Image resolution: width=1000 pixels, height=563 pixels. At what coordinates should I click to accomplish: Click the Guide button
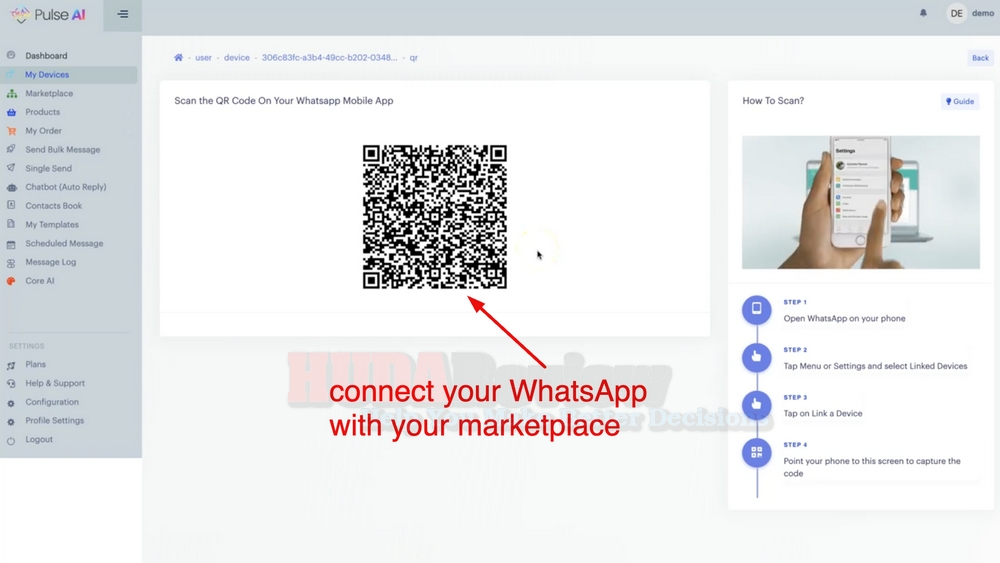[960, 101]
